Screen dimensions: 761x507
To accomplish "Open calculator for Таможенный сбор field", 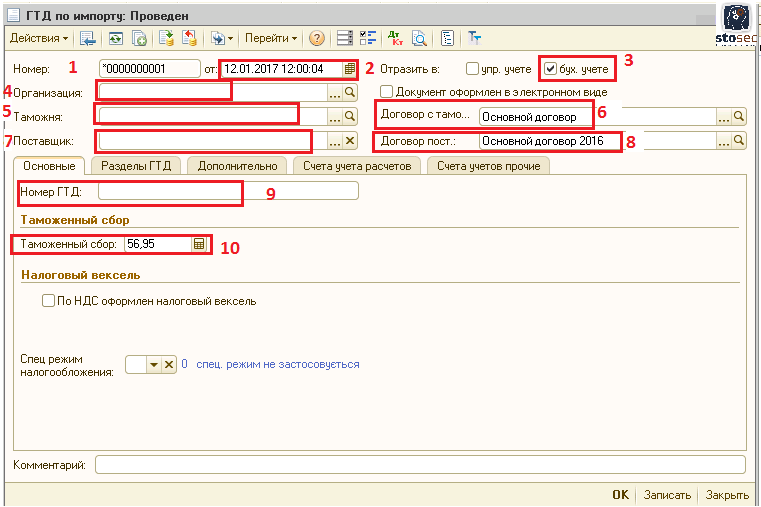I will (199, 244).
